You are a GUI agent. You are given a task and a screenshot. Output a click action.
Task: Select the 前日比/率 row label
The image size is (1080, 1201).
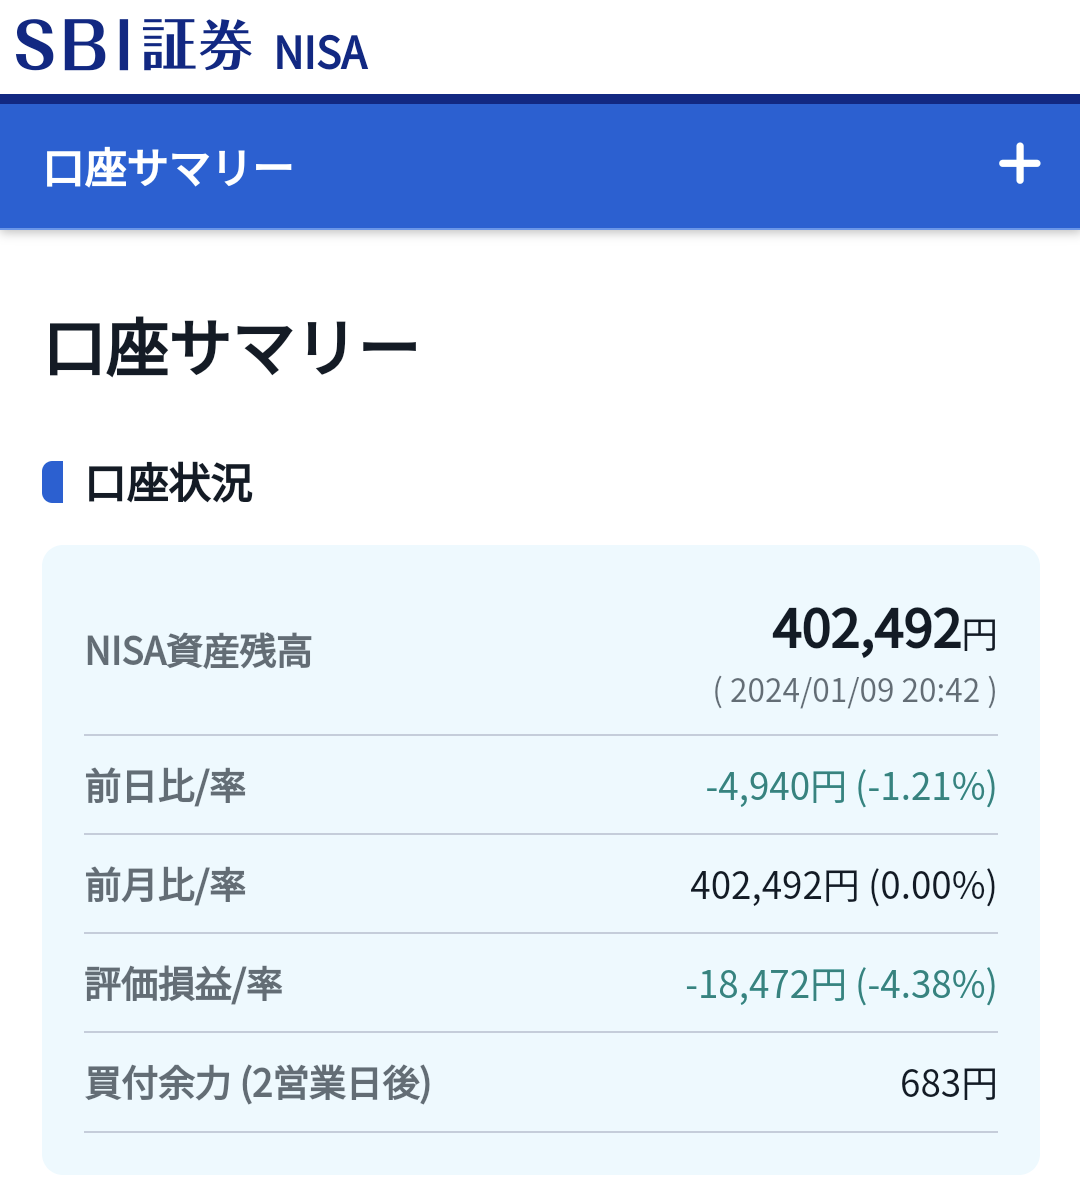[165, 787]
